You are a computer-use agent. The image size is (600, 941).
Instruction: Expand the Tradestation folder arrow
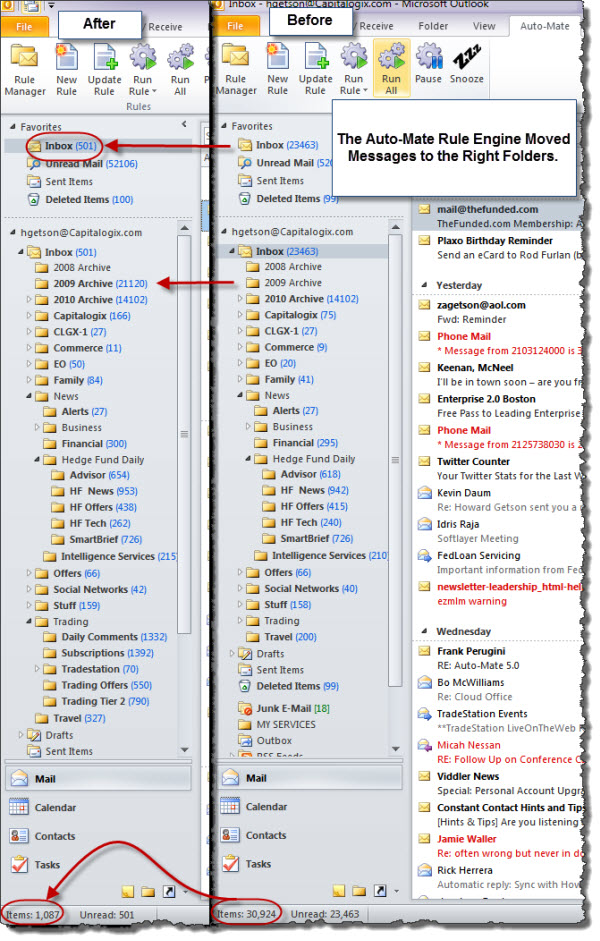[x=37, y=669]
